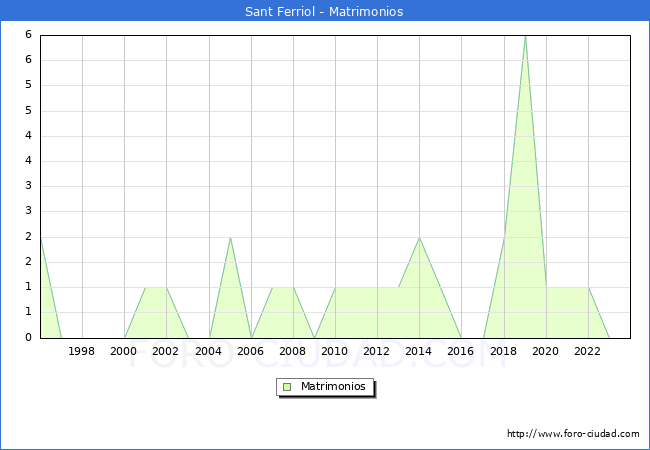Toggle the Matrimonios legend label
The height and width of the screenshot is (450, 650).
click(x=334, y=386)
